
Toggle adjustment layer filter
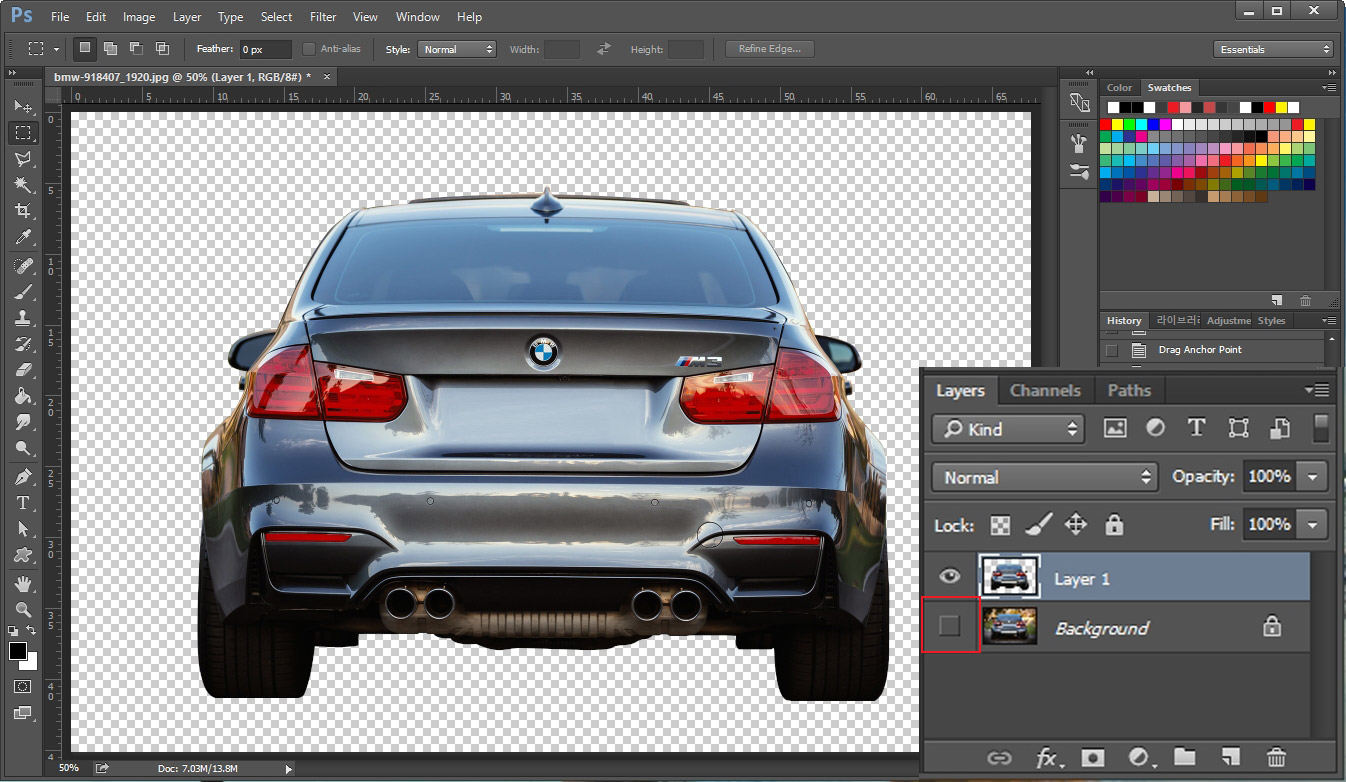[x=1155, y=428]
